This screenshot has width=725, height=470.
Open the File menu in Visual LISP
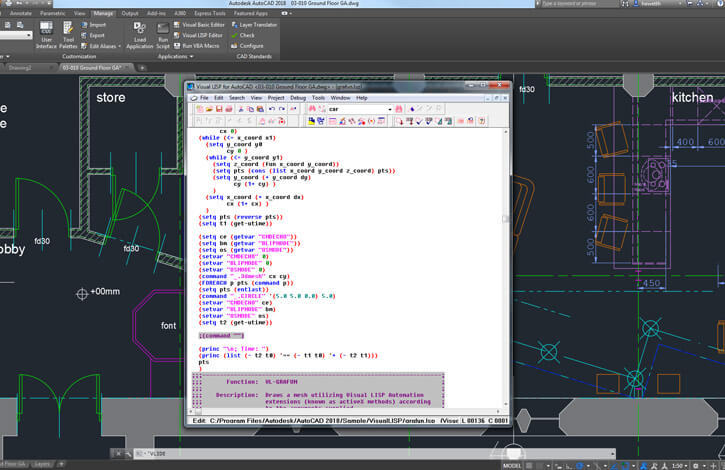coord(204,98)
